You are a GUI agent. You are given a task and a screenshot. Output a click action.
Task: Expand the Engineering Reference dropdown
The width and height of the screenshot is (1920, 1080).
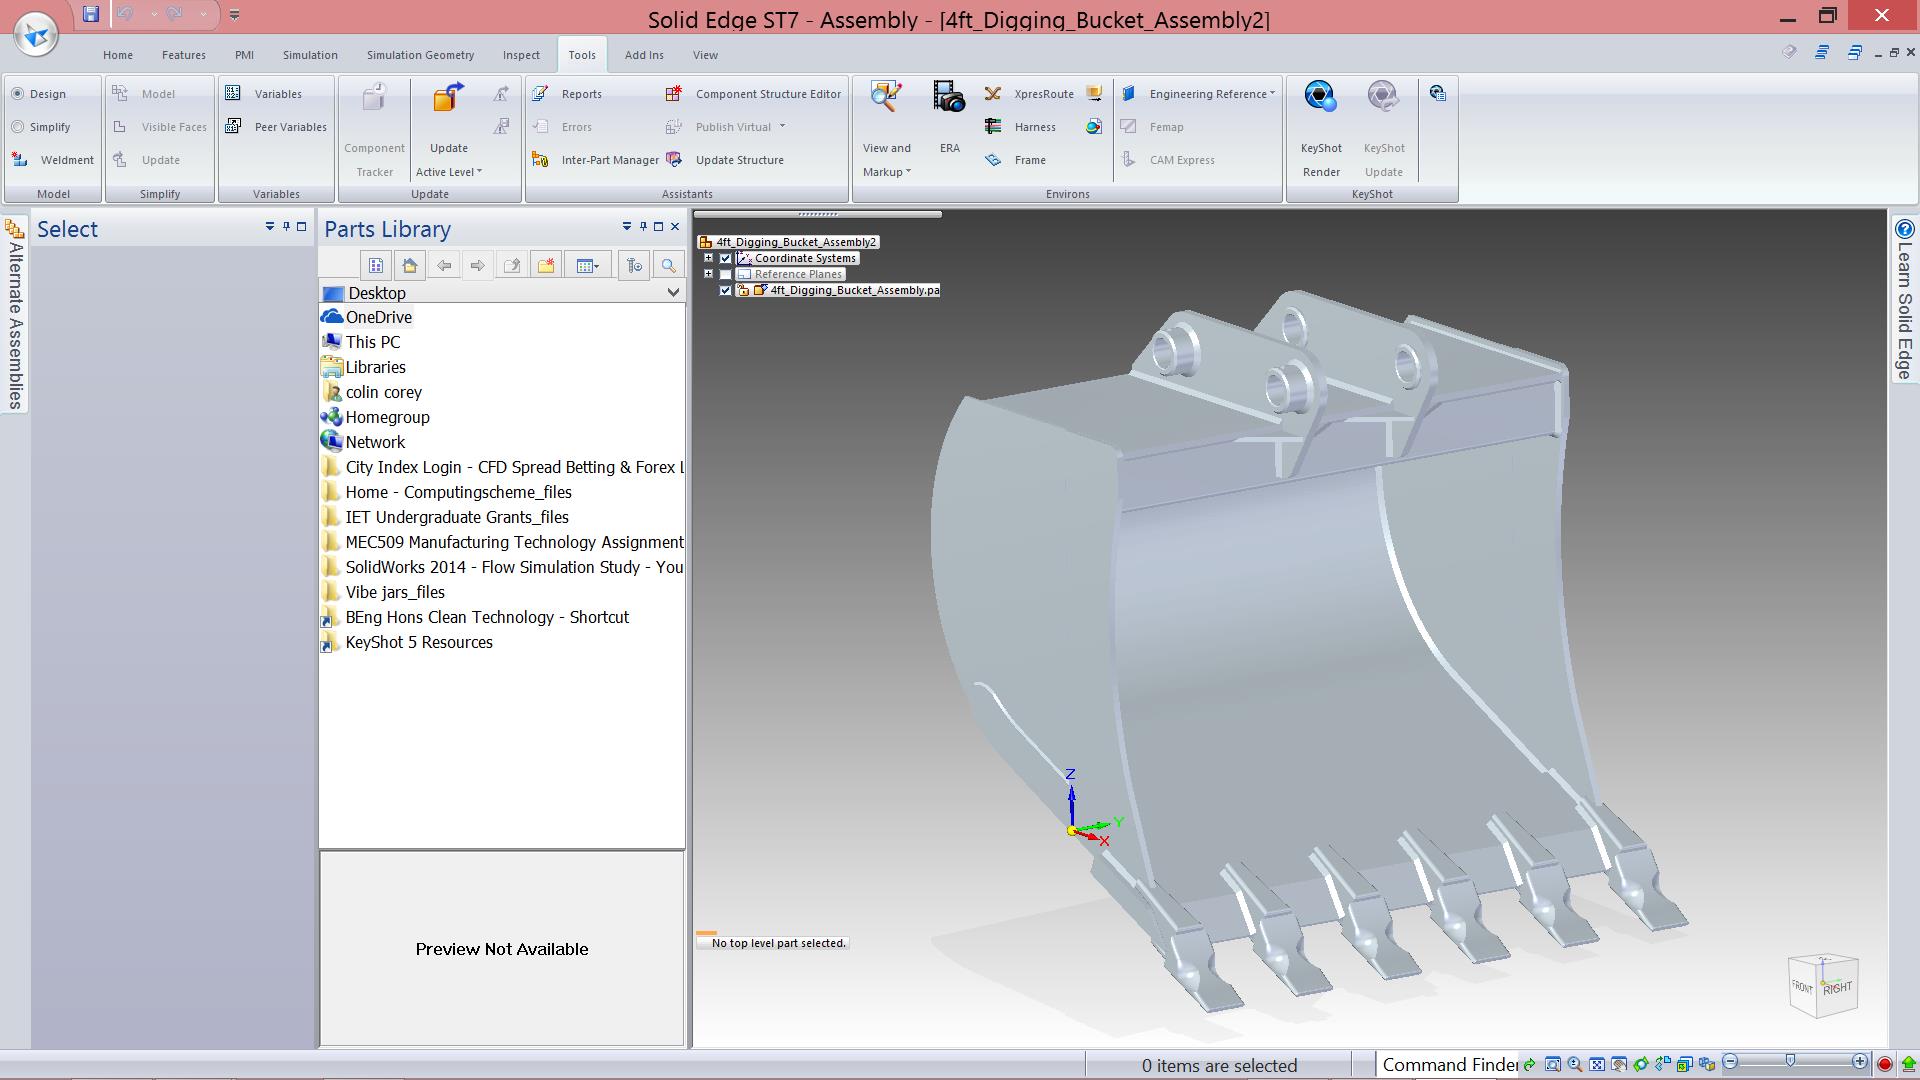tap(1212, 94)
